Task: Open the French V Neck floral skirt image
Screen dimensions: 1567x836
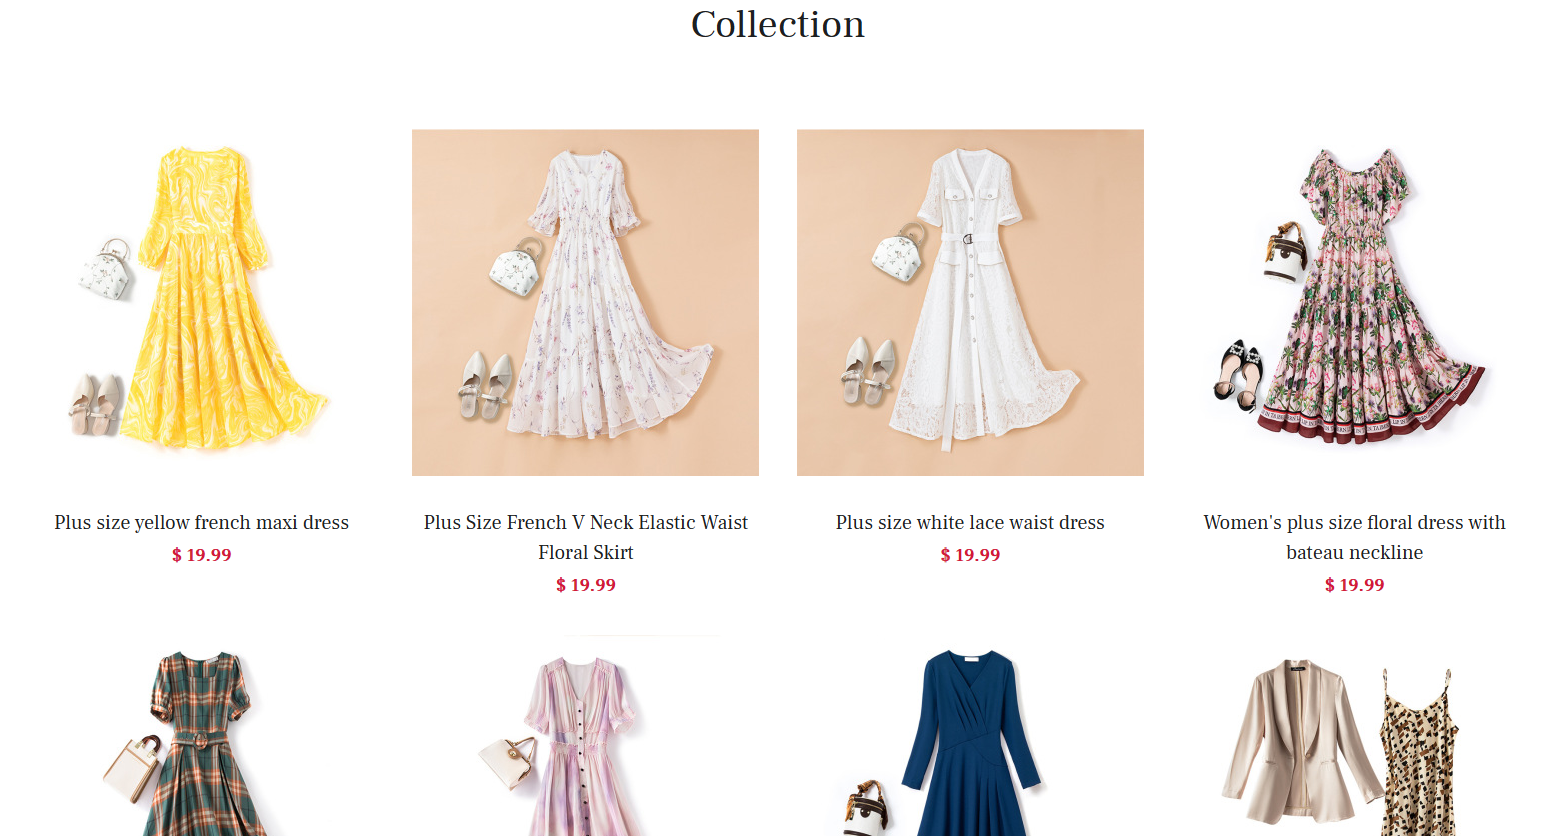Action: point(585,302)
